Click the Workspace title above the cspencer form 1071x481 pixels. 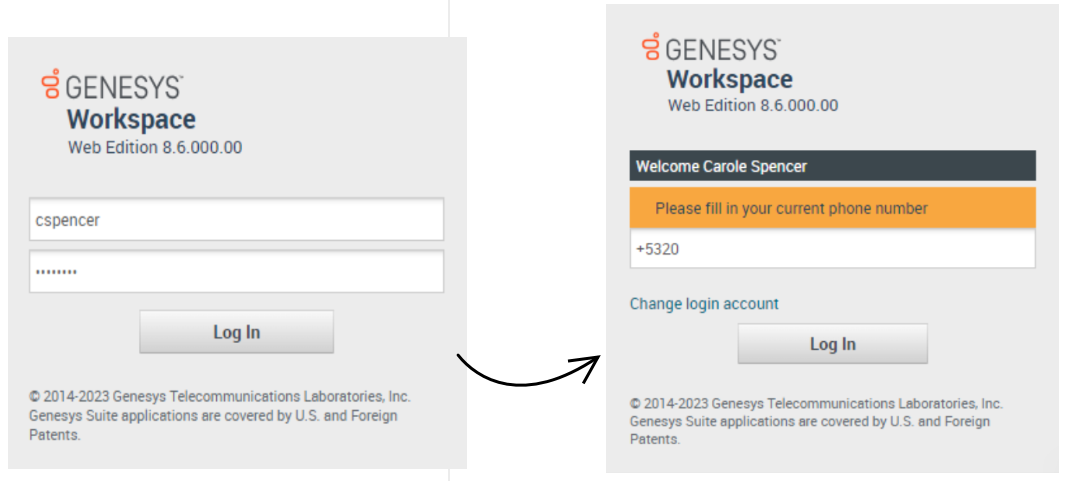coord(131,119)
